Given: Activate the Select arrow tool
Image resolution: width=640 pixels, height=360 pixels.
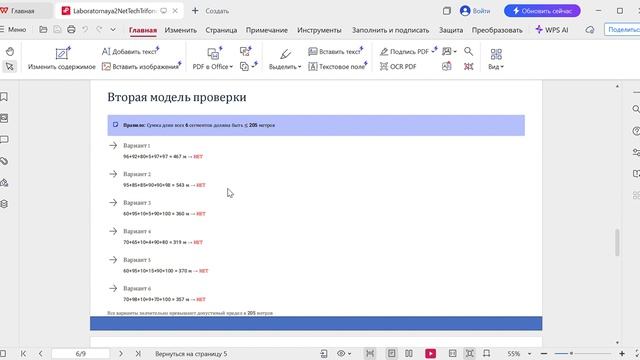Looking at the screenshot, I should click(x=10, y=66).
